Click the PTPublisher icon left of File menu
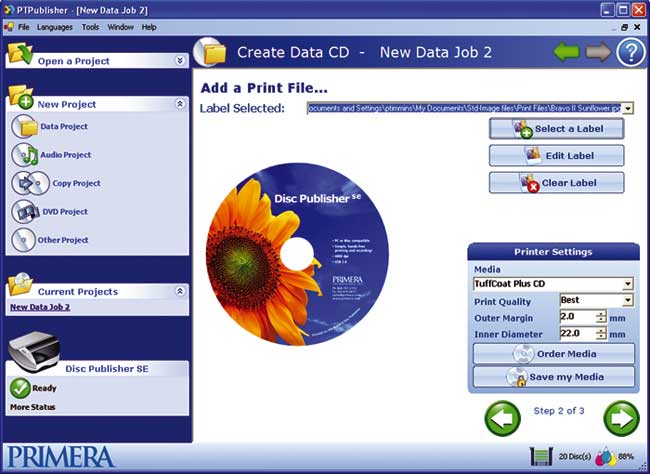The image size is (650, 474). coord(9,27)
